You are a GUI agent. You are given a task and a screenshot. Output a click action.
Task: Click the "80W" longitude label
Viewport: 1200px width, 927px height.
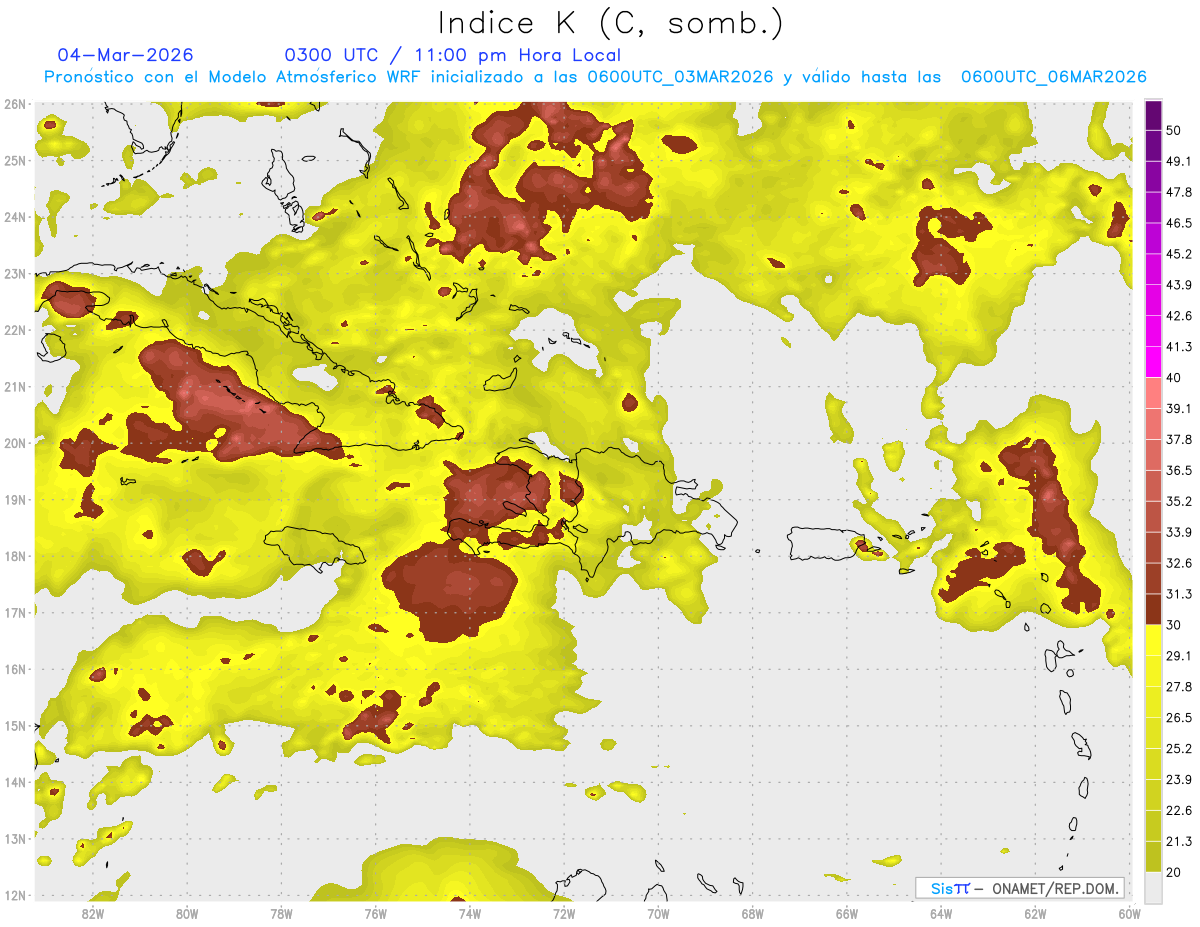(187, 913)
